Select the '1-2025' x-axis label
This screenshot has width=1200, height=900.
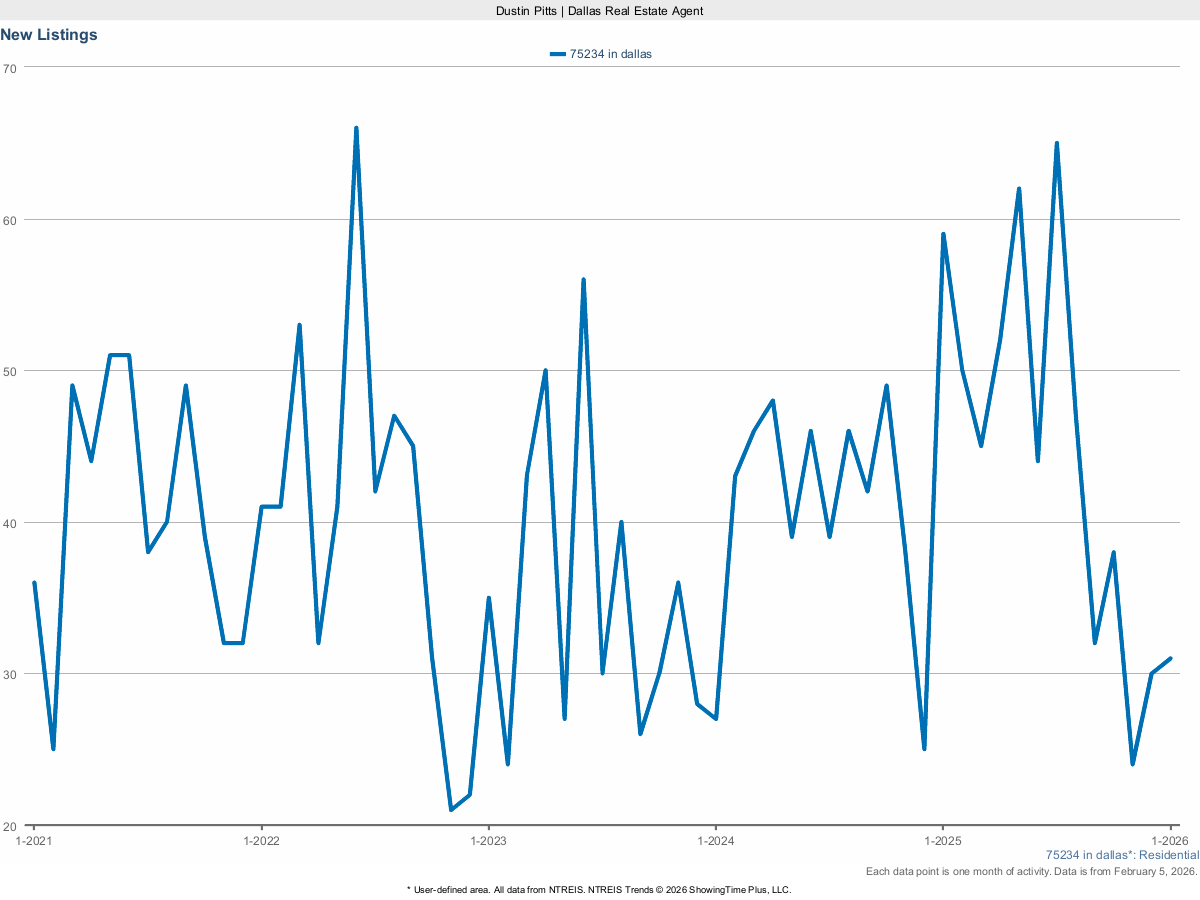tap(943, 842)
